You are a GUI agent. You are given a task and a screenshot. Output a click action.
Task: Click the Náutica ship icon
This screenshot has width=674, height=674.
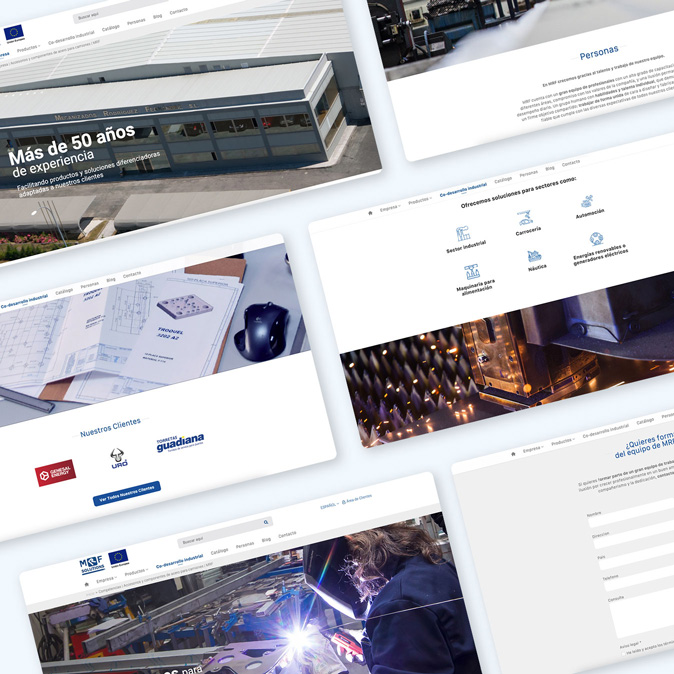[x=534, y=256]
